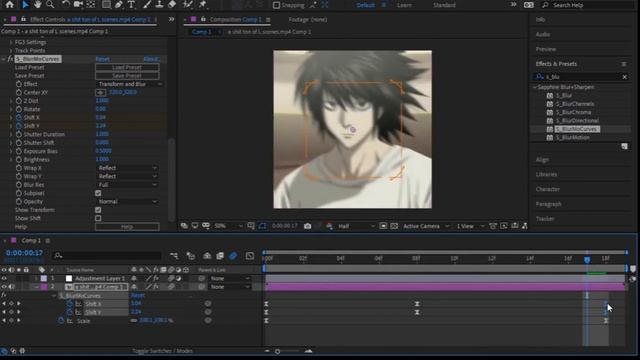Image resolution: width=640 pixels, height=360 pixels.
Task: Click Reset link for S_BlurMoCurves effect
Action: (x=102, y=59)
